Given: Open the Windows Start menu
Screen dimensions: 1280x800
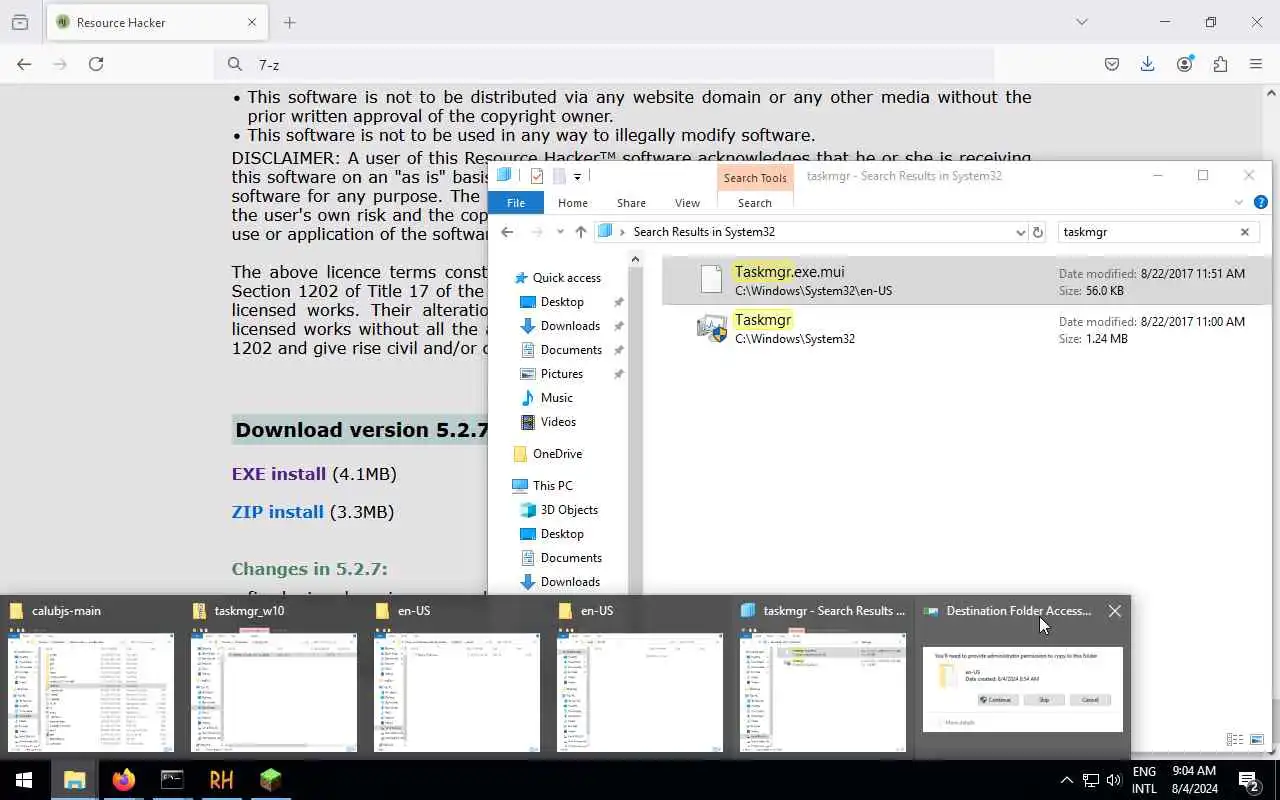Looking at the screenshot, I should [x=24, y=780].
